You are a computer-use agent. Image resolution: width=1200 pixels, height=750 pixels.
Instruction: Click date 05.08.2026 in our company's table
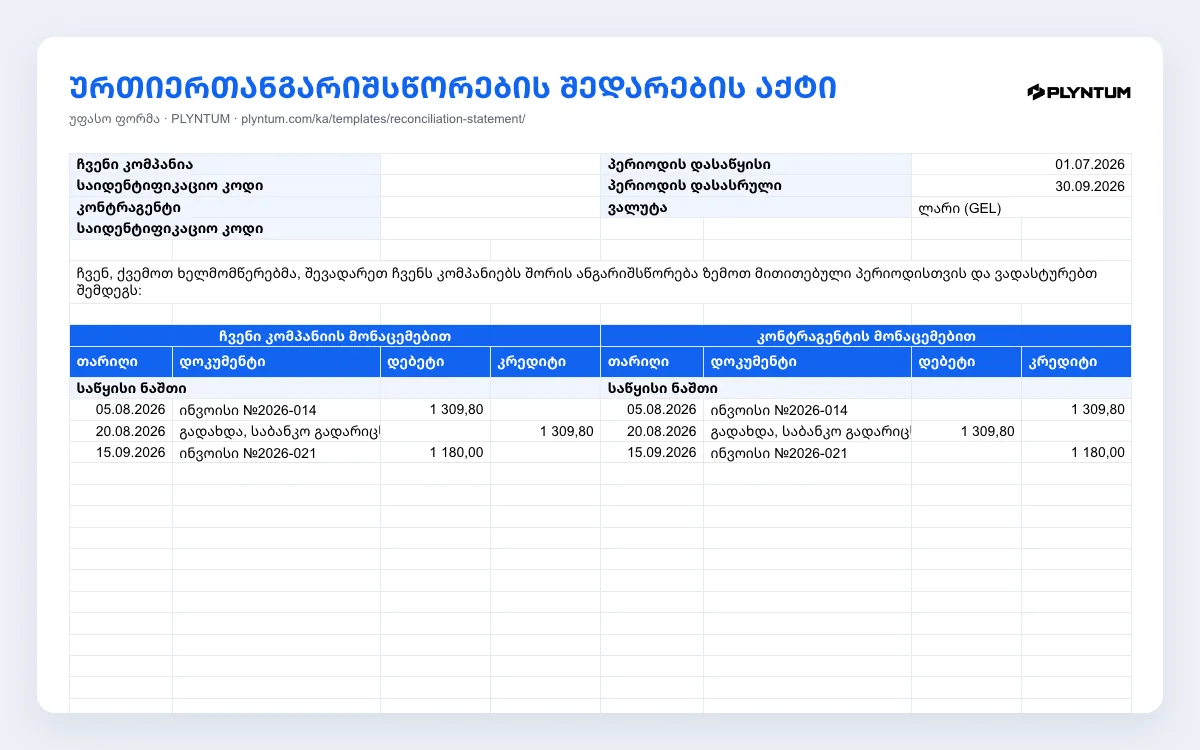[x=130, y=410]
